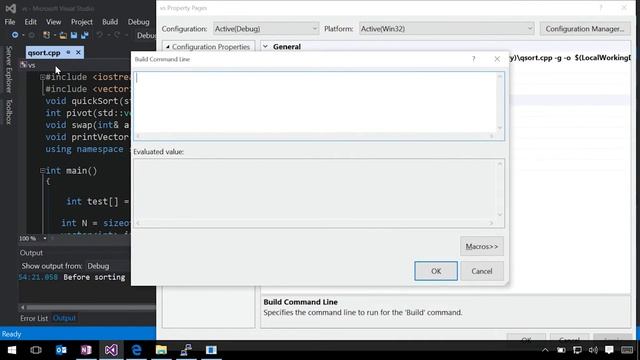Viewport: 640px width, 360px height.
Task: Collapse the #include region in editor
Action: (42, 77)
